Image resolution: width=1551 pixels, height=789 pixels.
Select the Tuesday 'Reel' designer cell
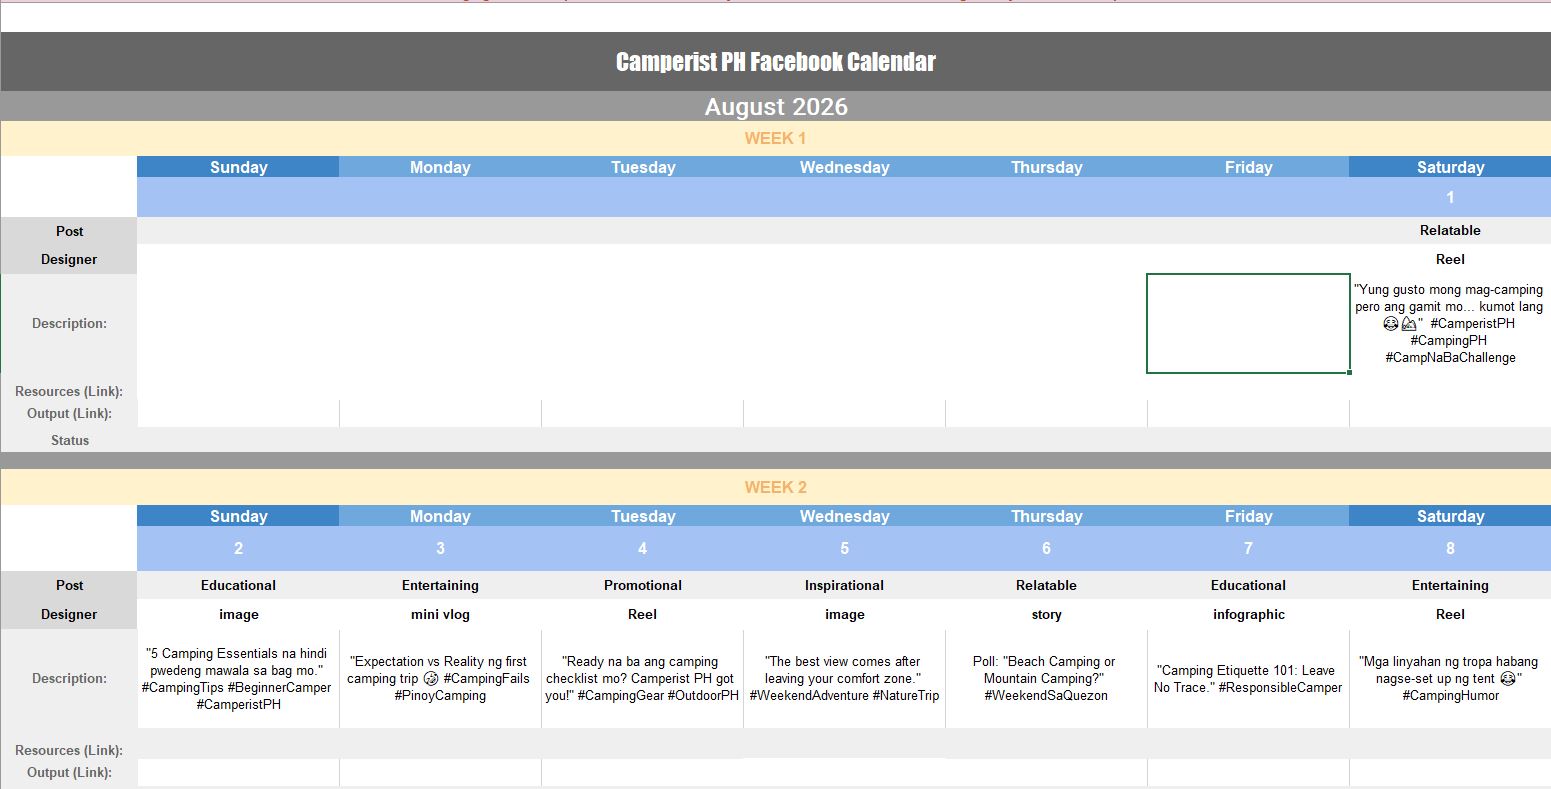point(642,614)
